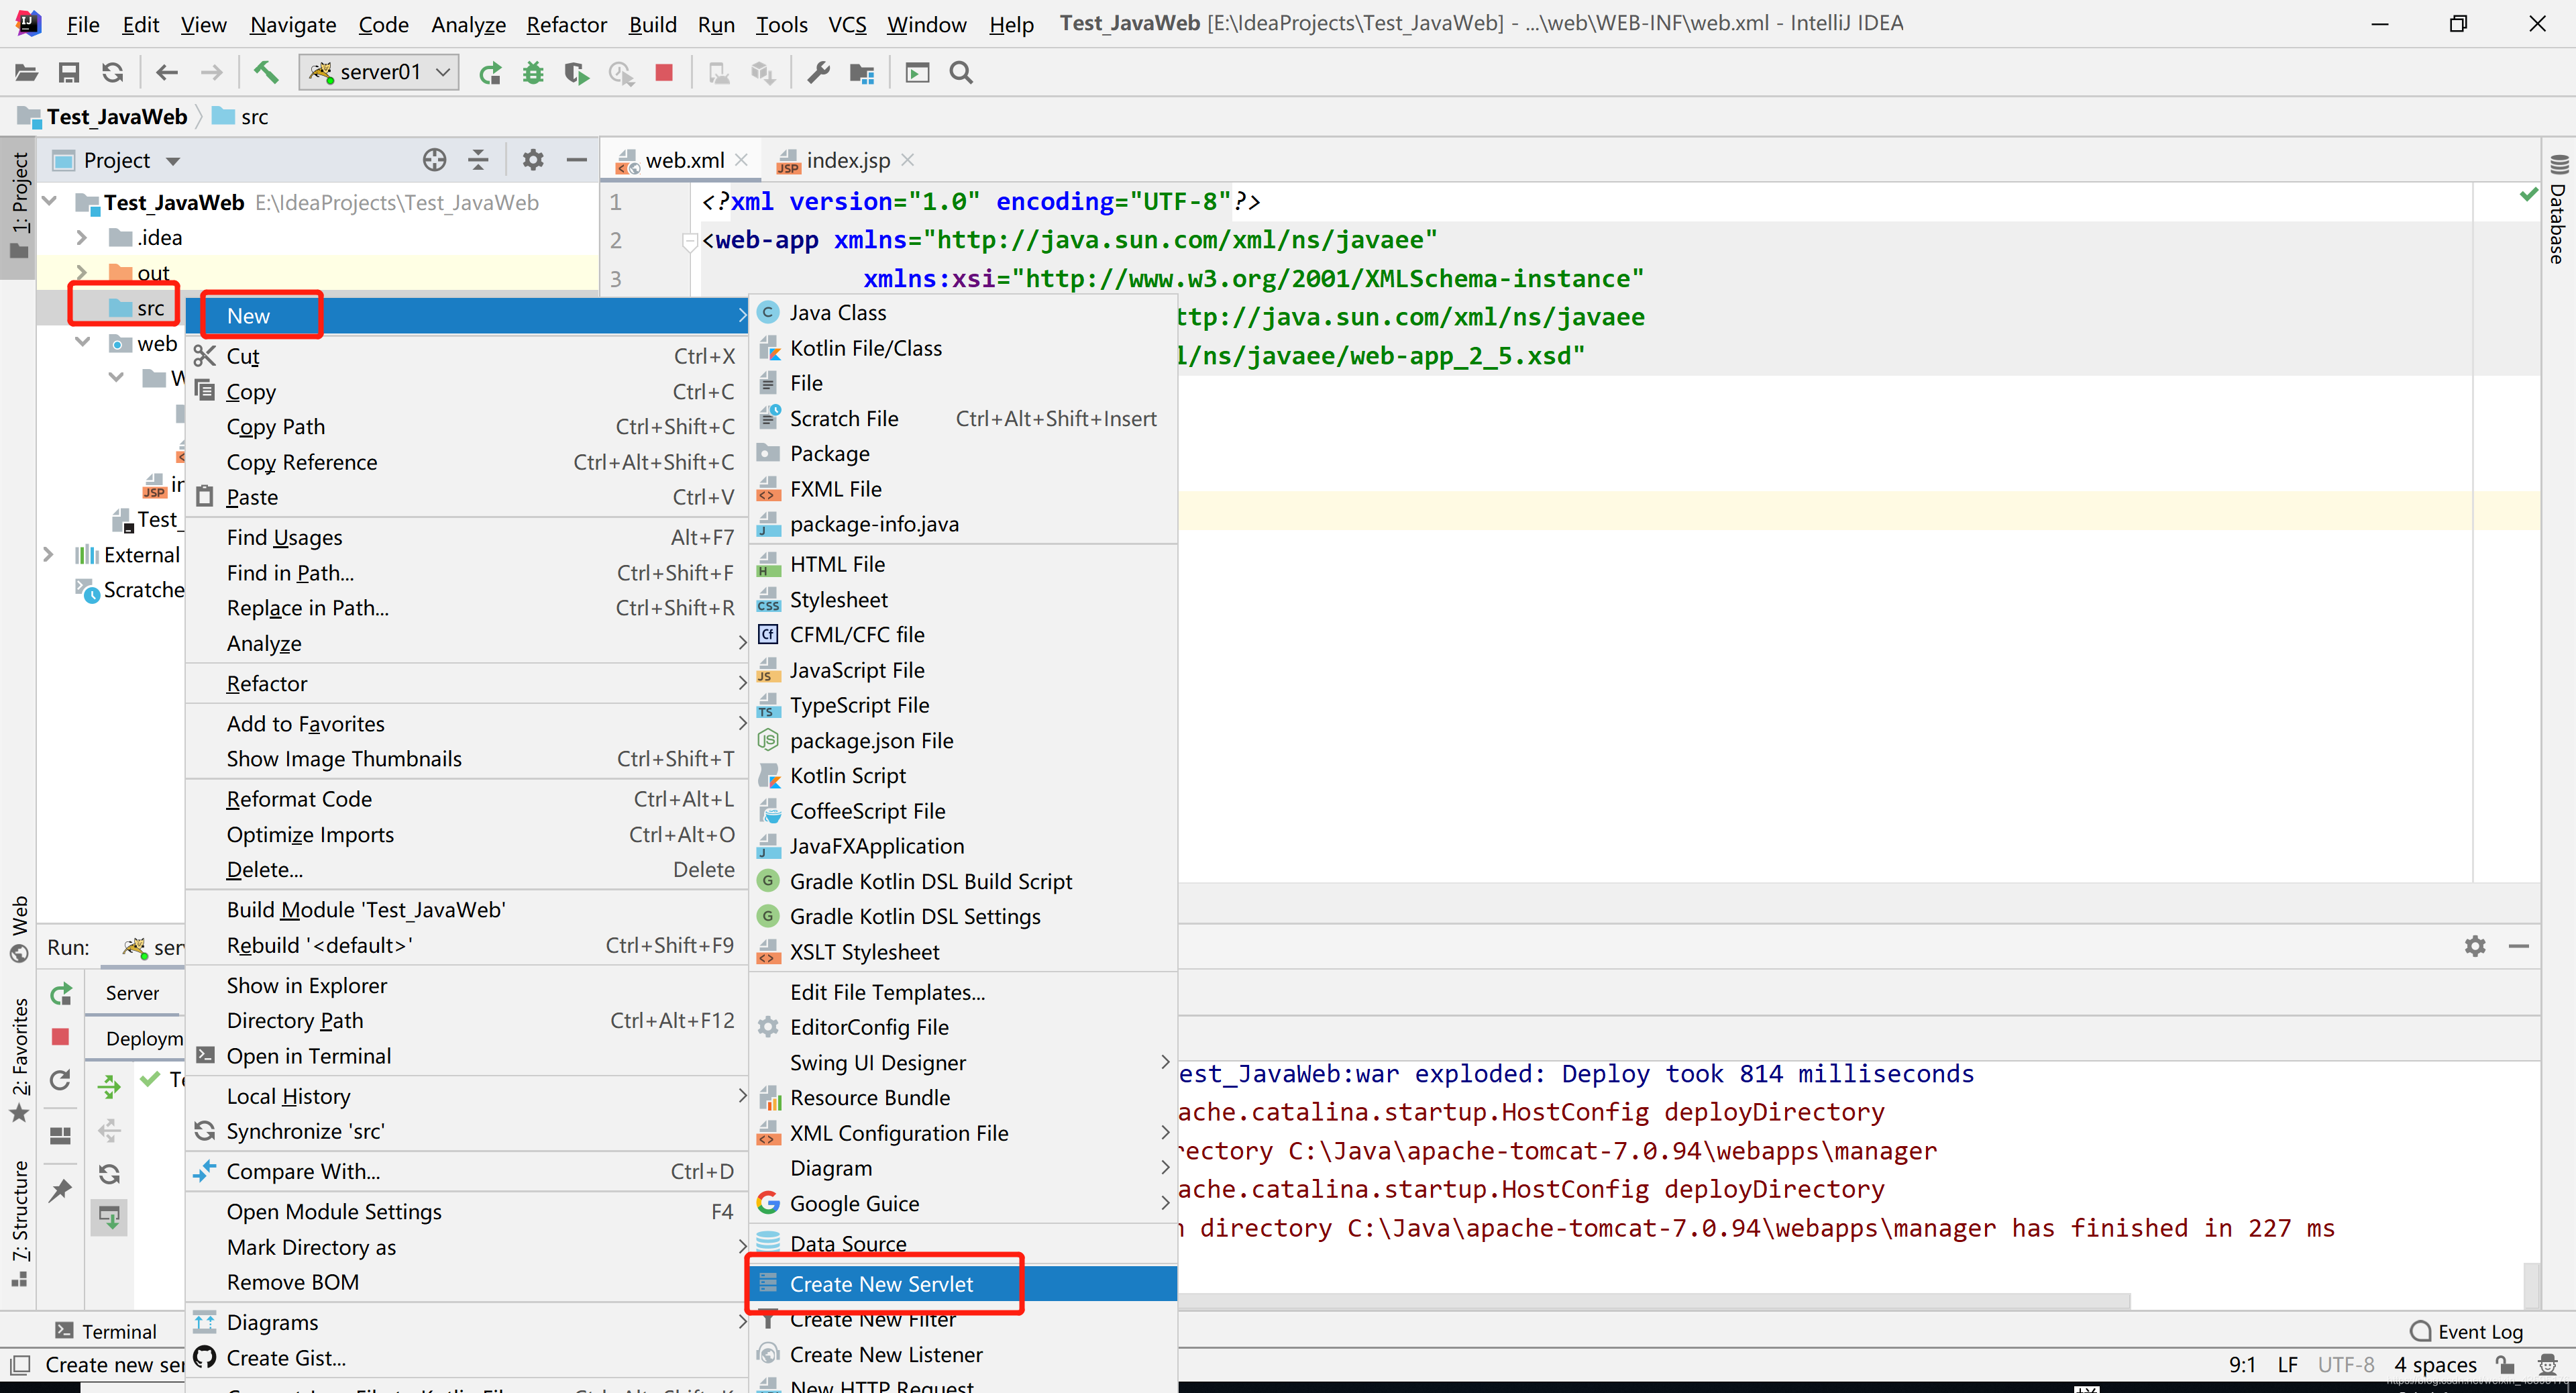Open the server01 run configuration dropdown
Viewport: 2576px width, 1393px height.
click(x=380, y=72)
